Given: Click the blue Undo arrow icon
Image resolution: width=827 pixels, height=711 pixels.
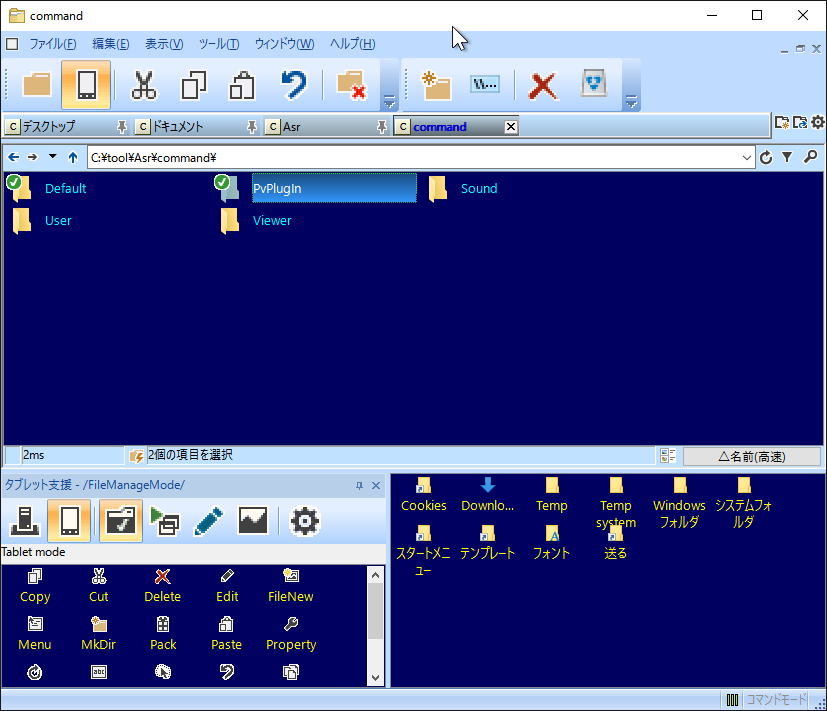Looking at the screenshot, I should (x=293, y=85).
